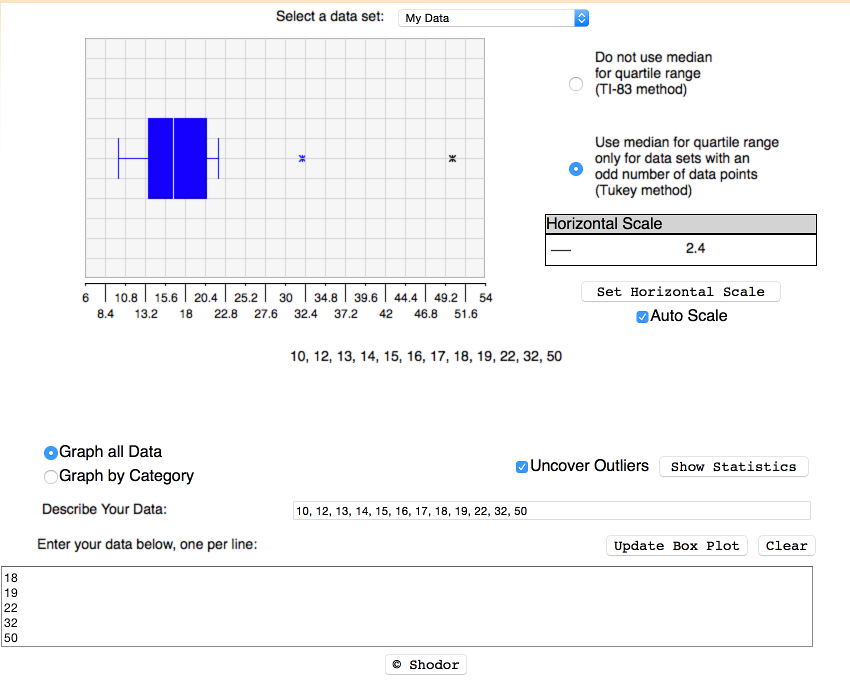Click the Set Horizontal Scale button
The image size is (850, 680).
(x=681, y=292)
